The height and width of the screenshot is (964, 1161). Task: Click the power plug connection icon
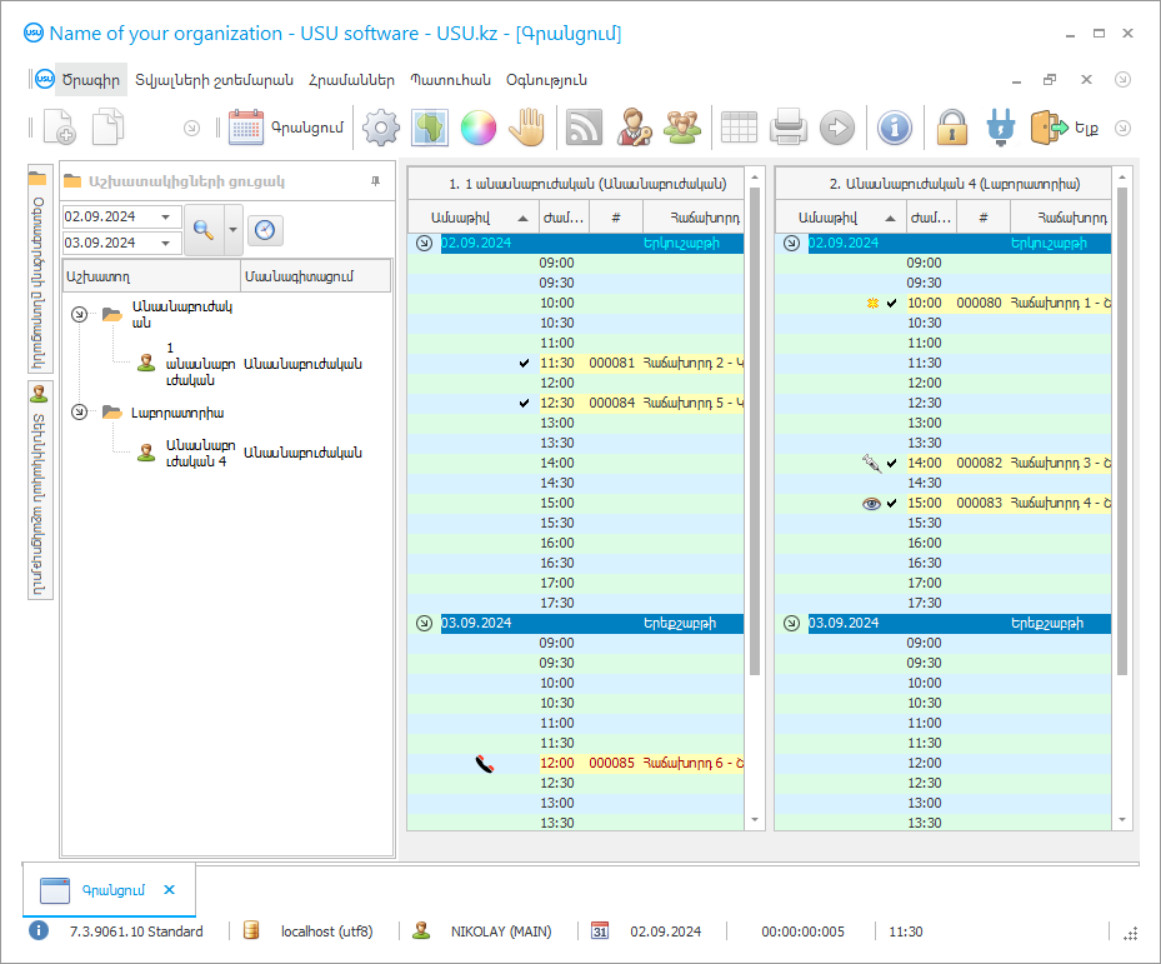[x=1000, y=128]
